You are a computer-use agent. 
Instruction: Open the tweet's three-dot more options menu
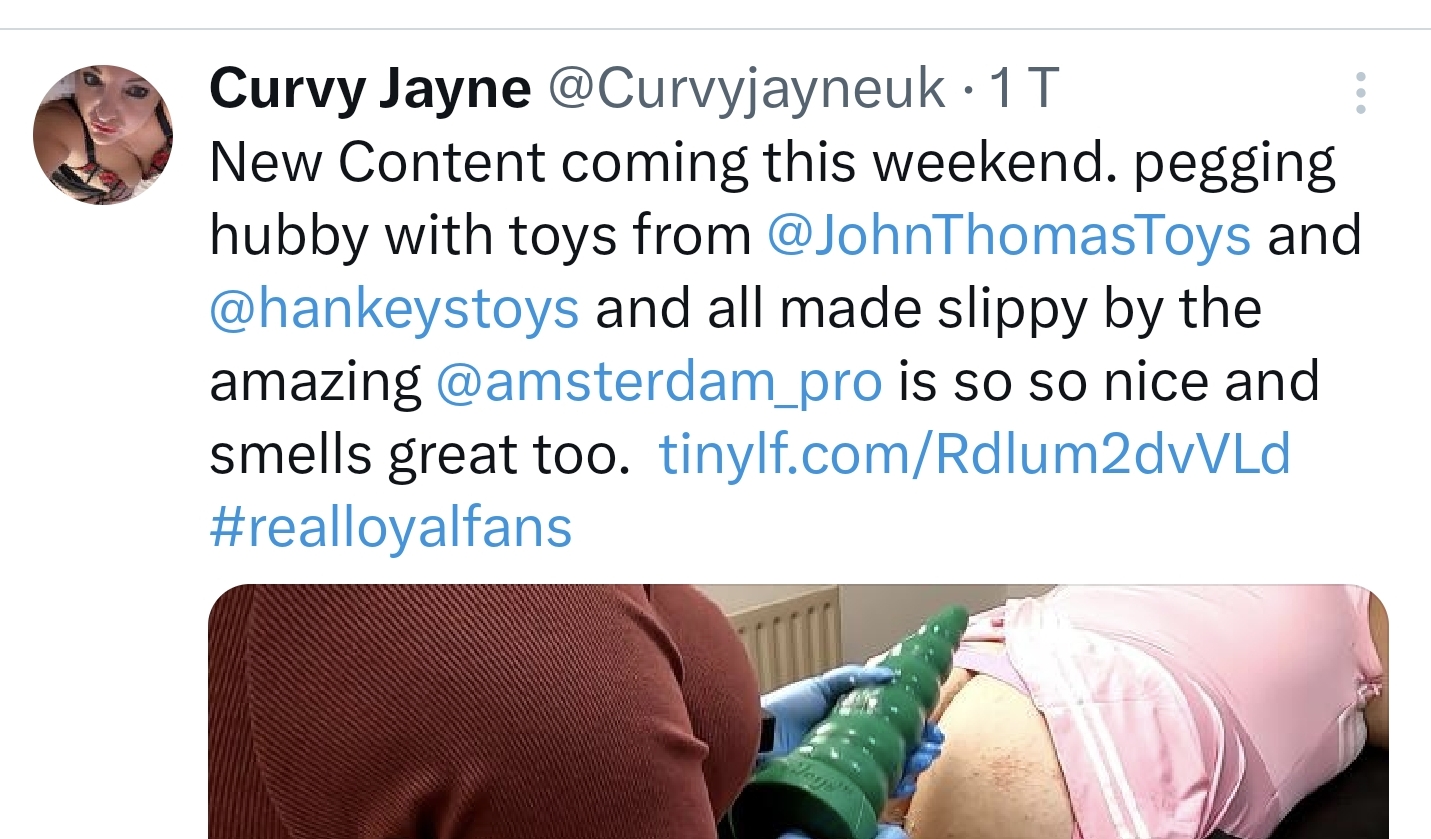pos(1360,92)
